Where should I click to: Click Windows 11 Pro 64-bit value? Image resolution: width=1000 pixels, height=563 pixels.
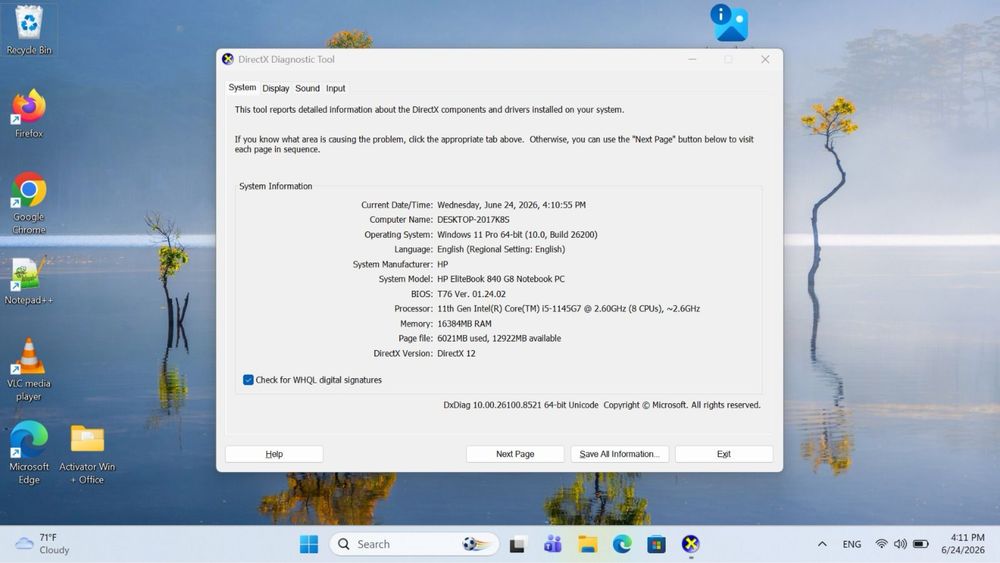tap(517, 235)
